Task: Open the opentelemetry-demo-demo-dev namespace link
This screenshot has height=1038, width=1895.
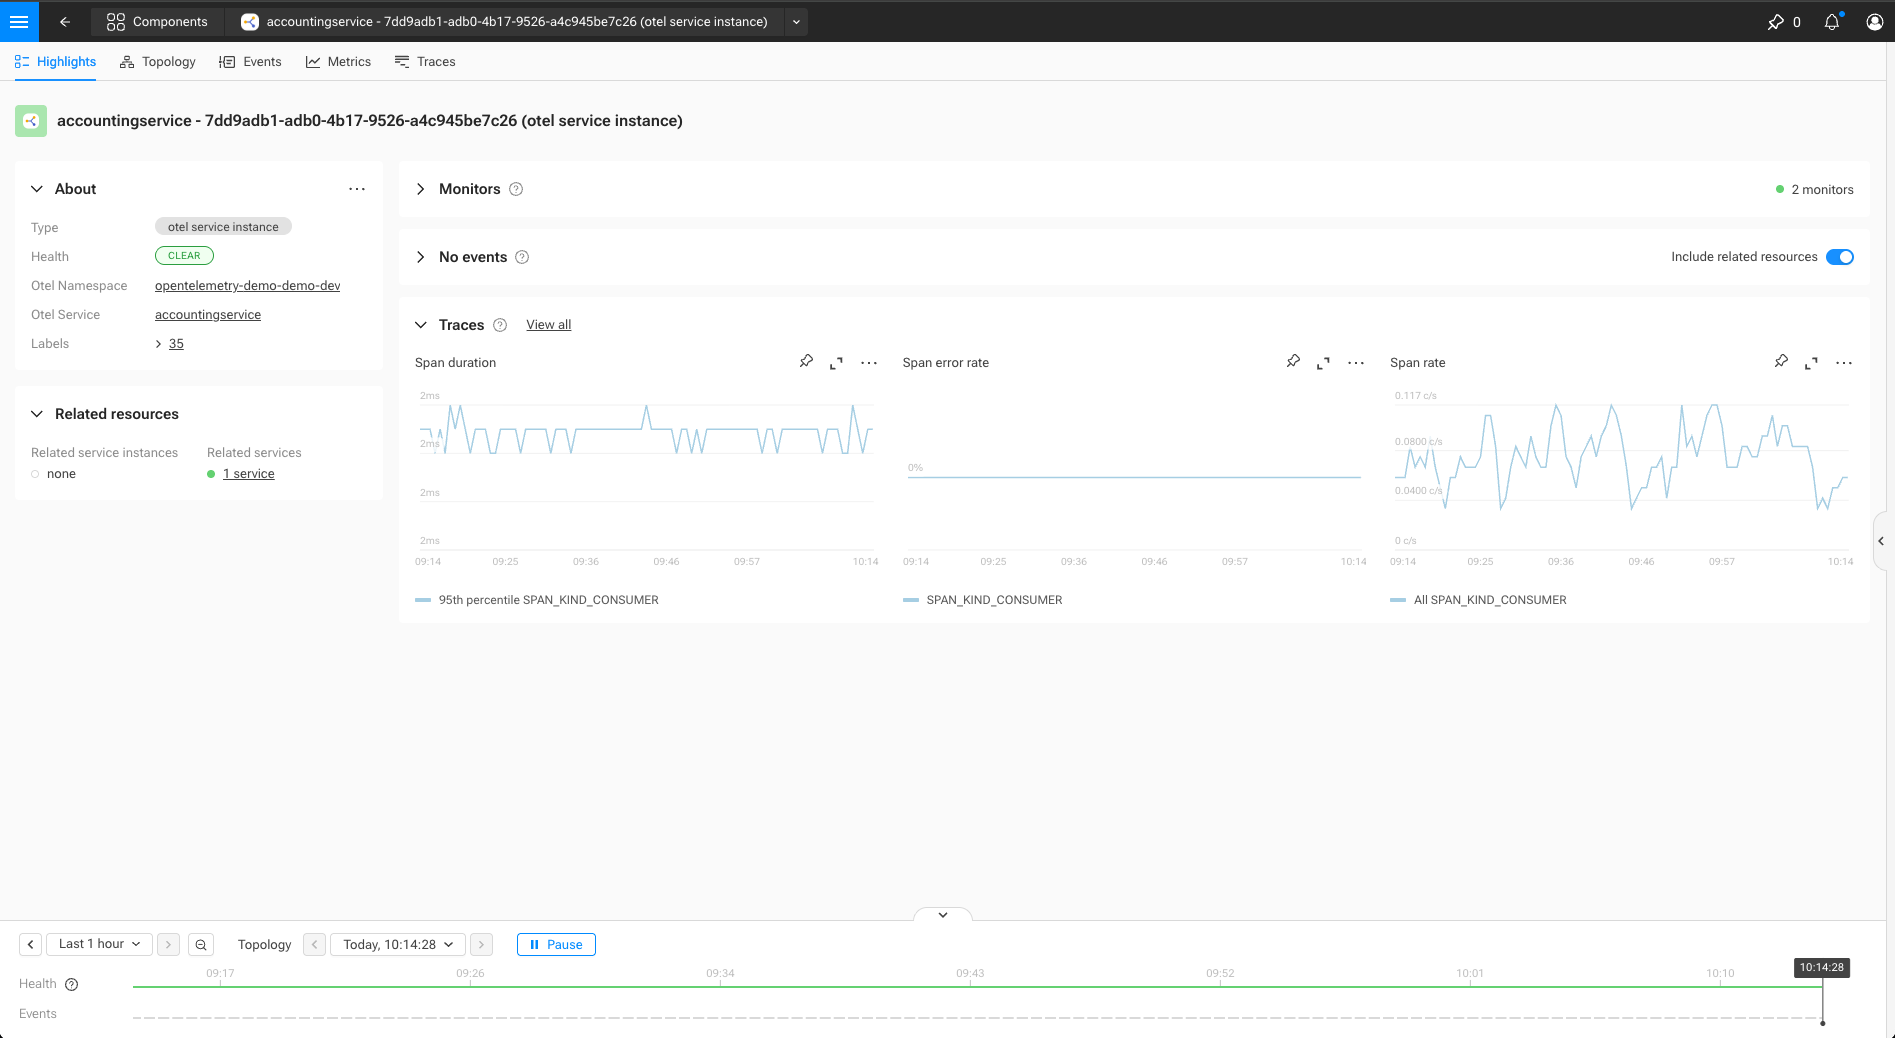Action: [x=247, y=286]
